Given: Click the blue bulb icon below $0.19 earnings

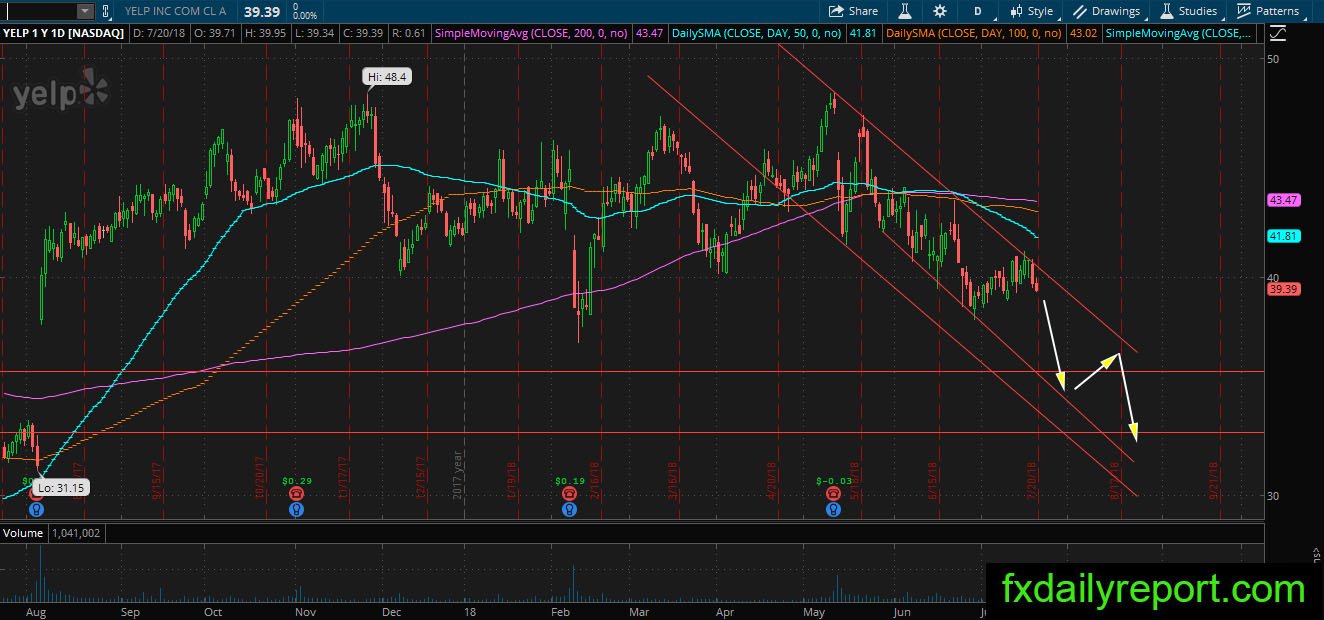Looking at the screenshot, I should [569, 509].
